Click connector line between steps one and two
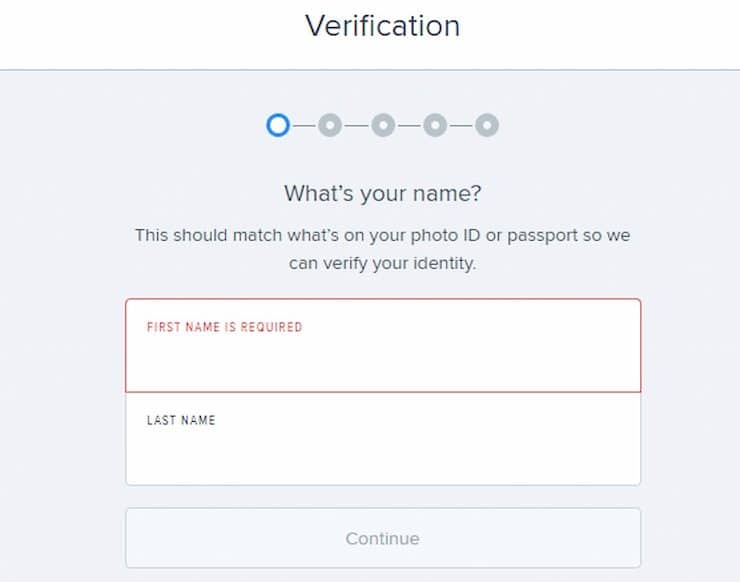Image resolution: width=740 pixels, height=582 pixels. point(304,126)
